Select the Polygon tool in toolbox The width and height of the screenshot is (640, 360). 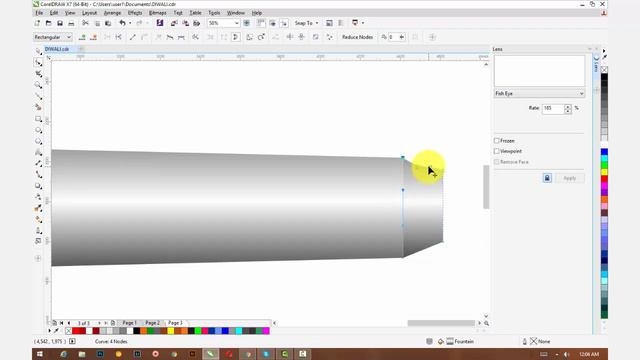[x=38, y=141]
